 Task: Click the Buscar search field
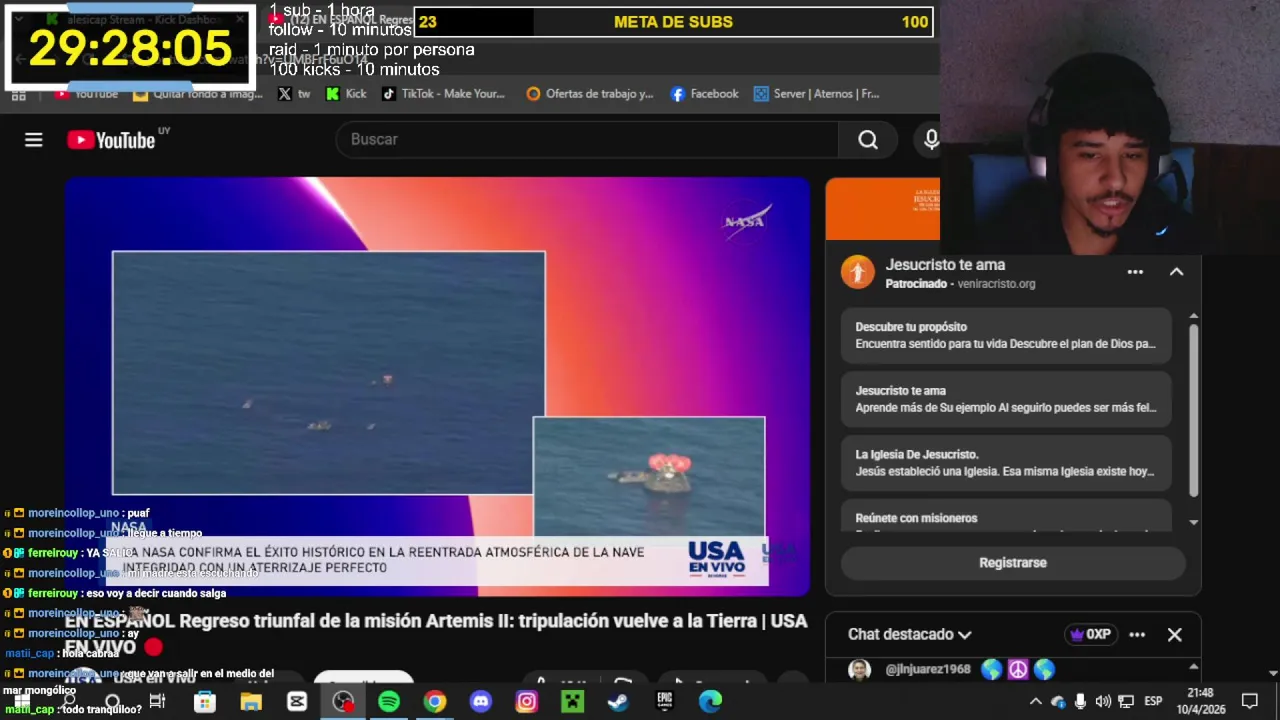point(588,139)
